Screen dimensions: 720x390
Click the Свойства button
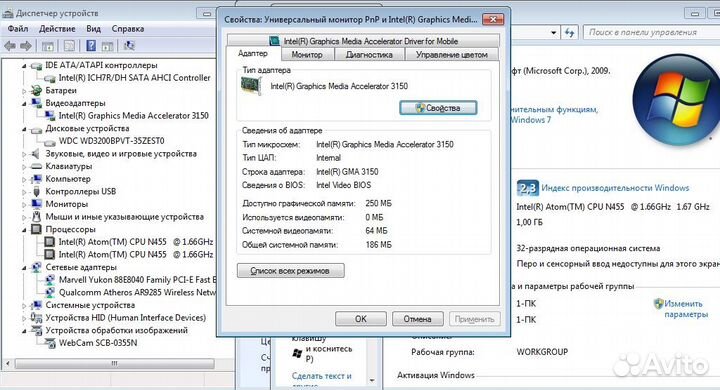[x=438, y=108]
